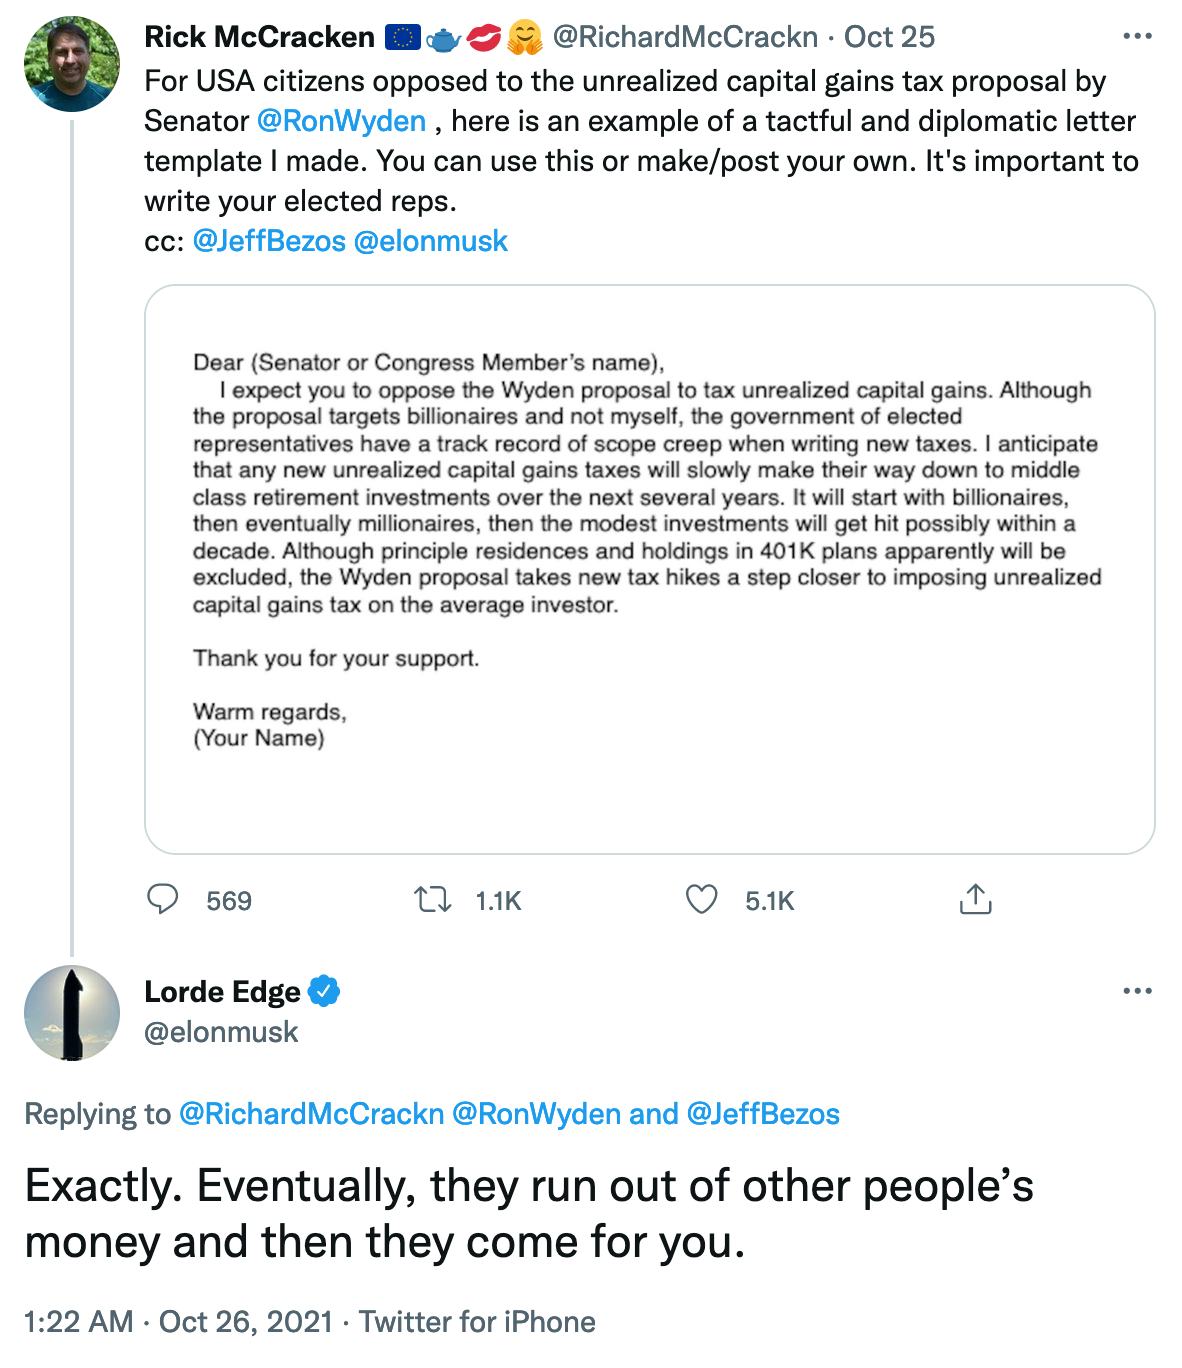Image resolution: width=1182 pixels, height=1368 pixels.
Task: Open more options on Lorde Edge's tweet
Action: click(1137, 992)
